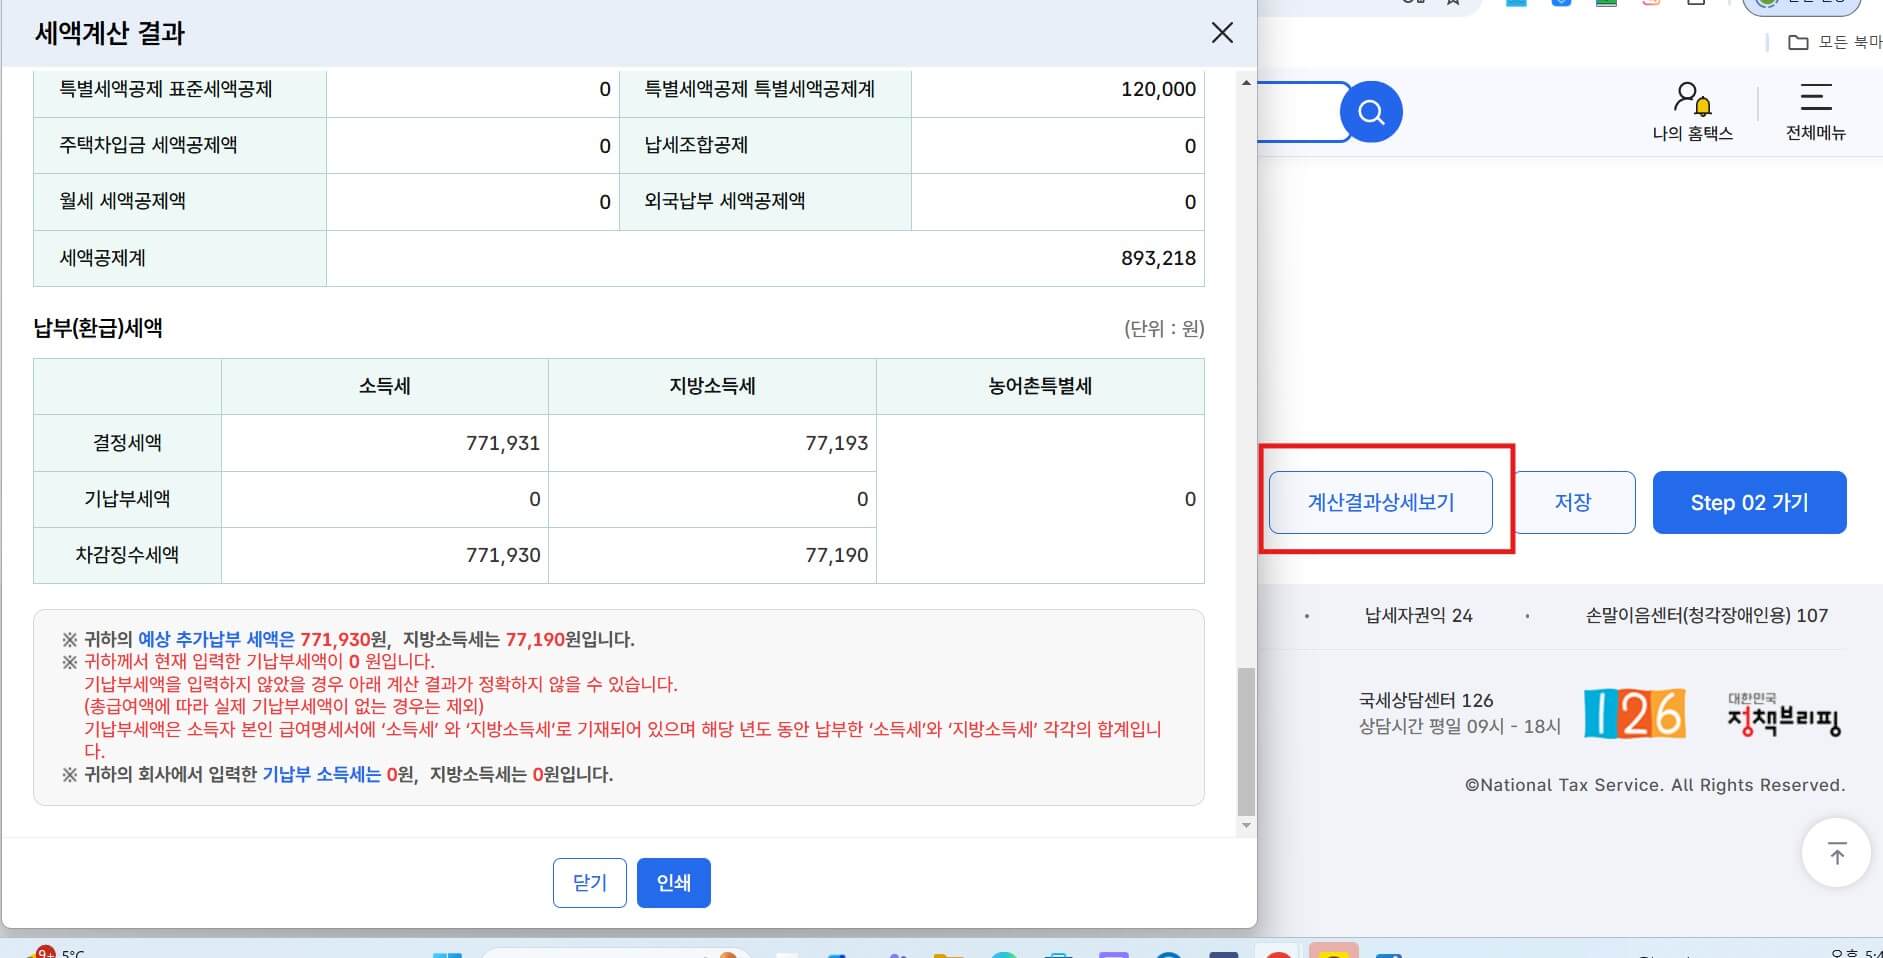
Task: Click the 저장 save button
Action: (x=1573, y=502)
